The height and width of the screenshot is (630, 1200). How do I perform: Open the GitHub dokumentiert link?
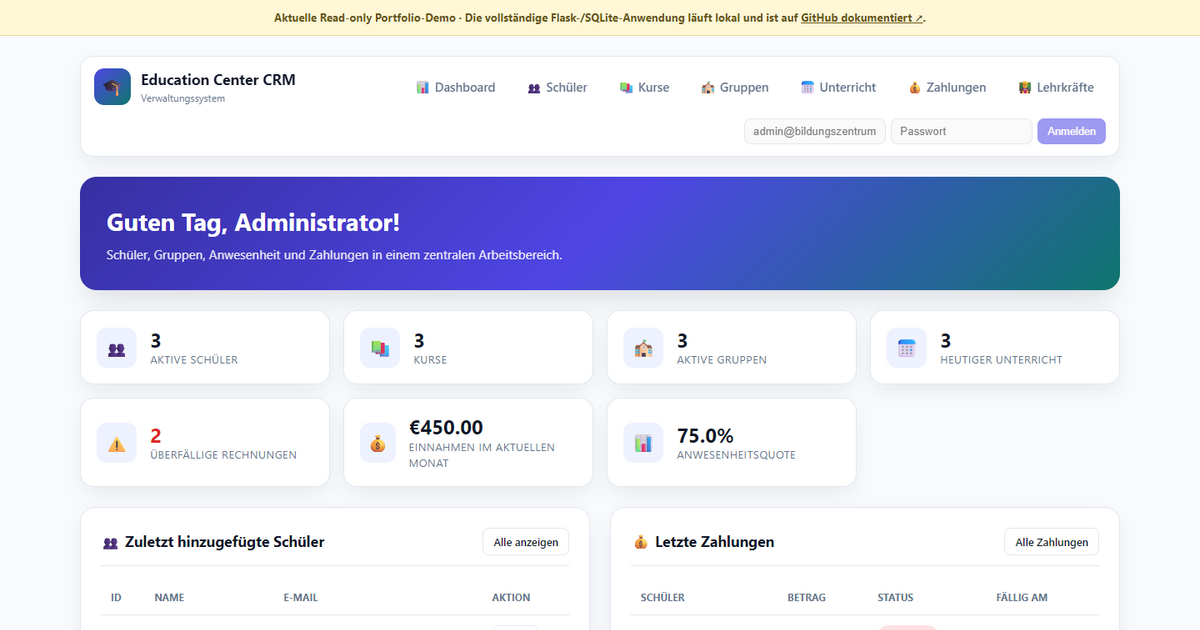[862, 18]
